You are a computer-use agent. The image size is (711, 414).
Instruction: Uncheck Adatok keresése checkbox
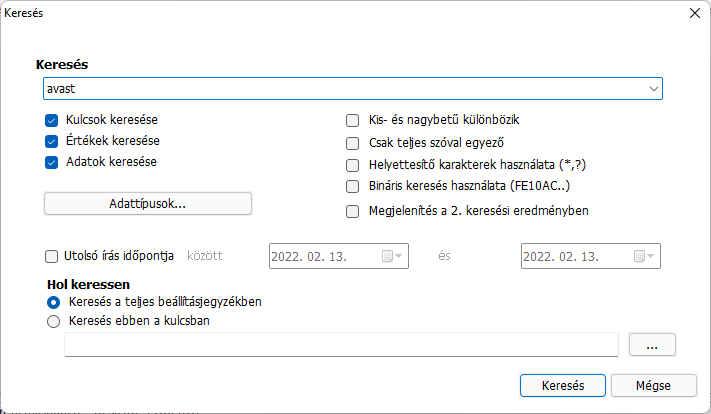[52, 162]
